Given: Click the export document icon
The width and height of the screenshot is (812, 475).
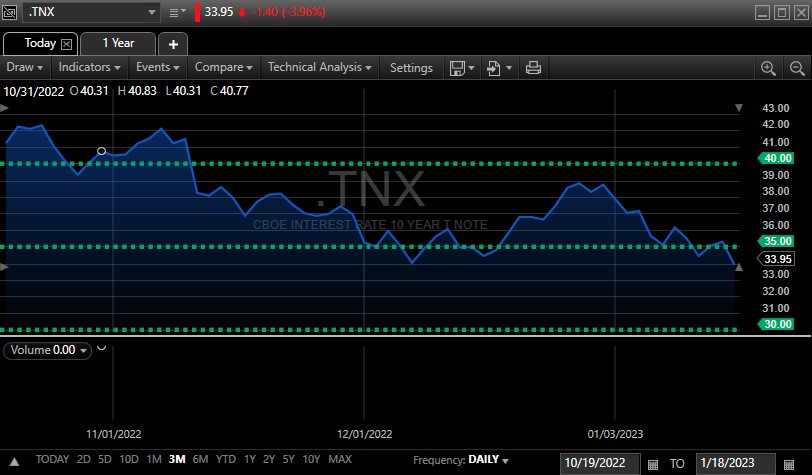Looking at the screenshot, I should [x=494, y=68].
